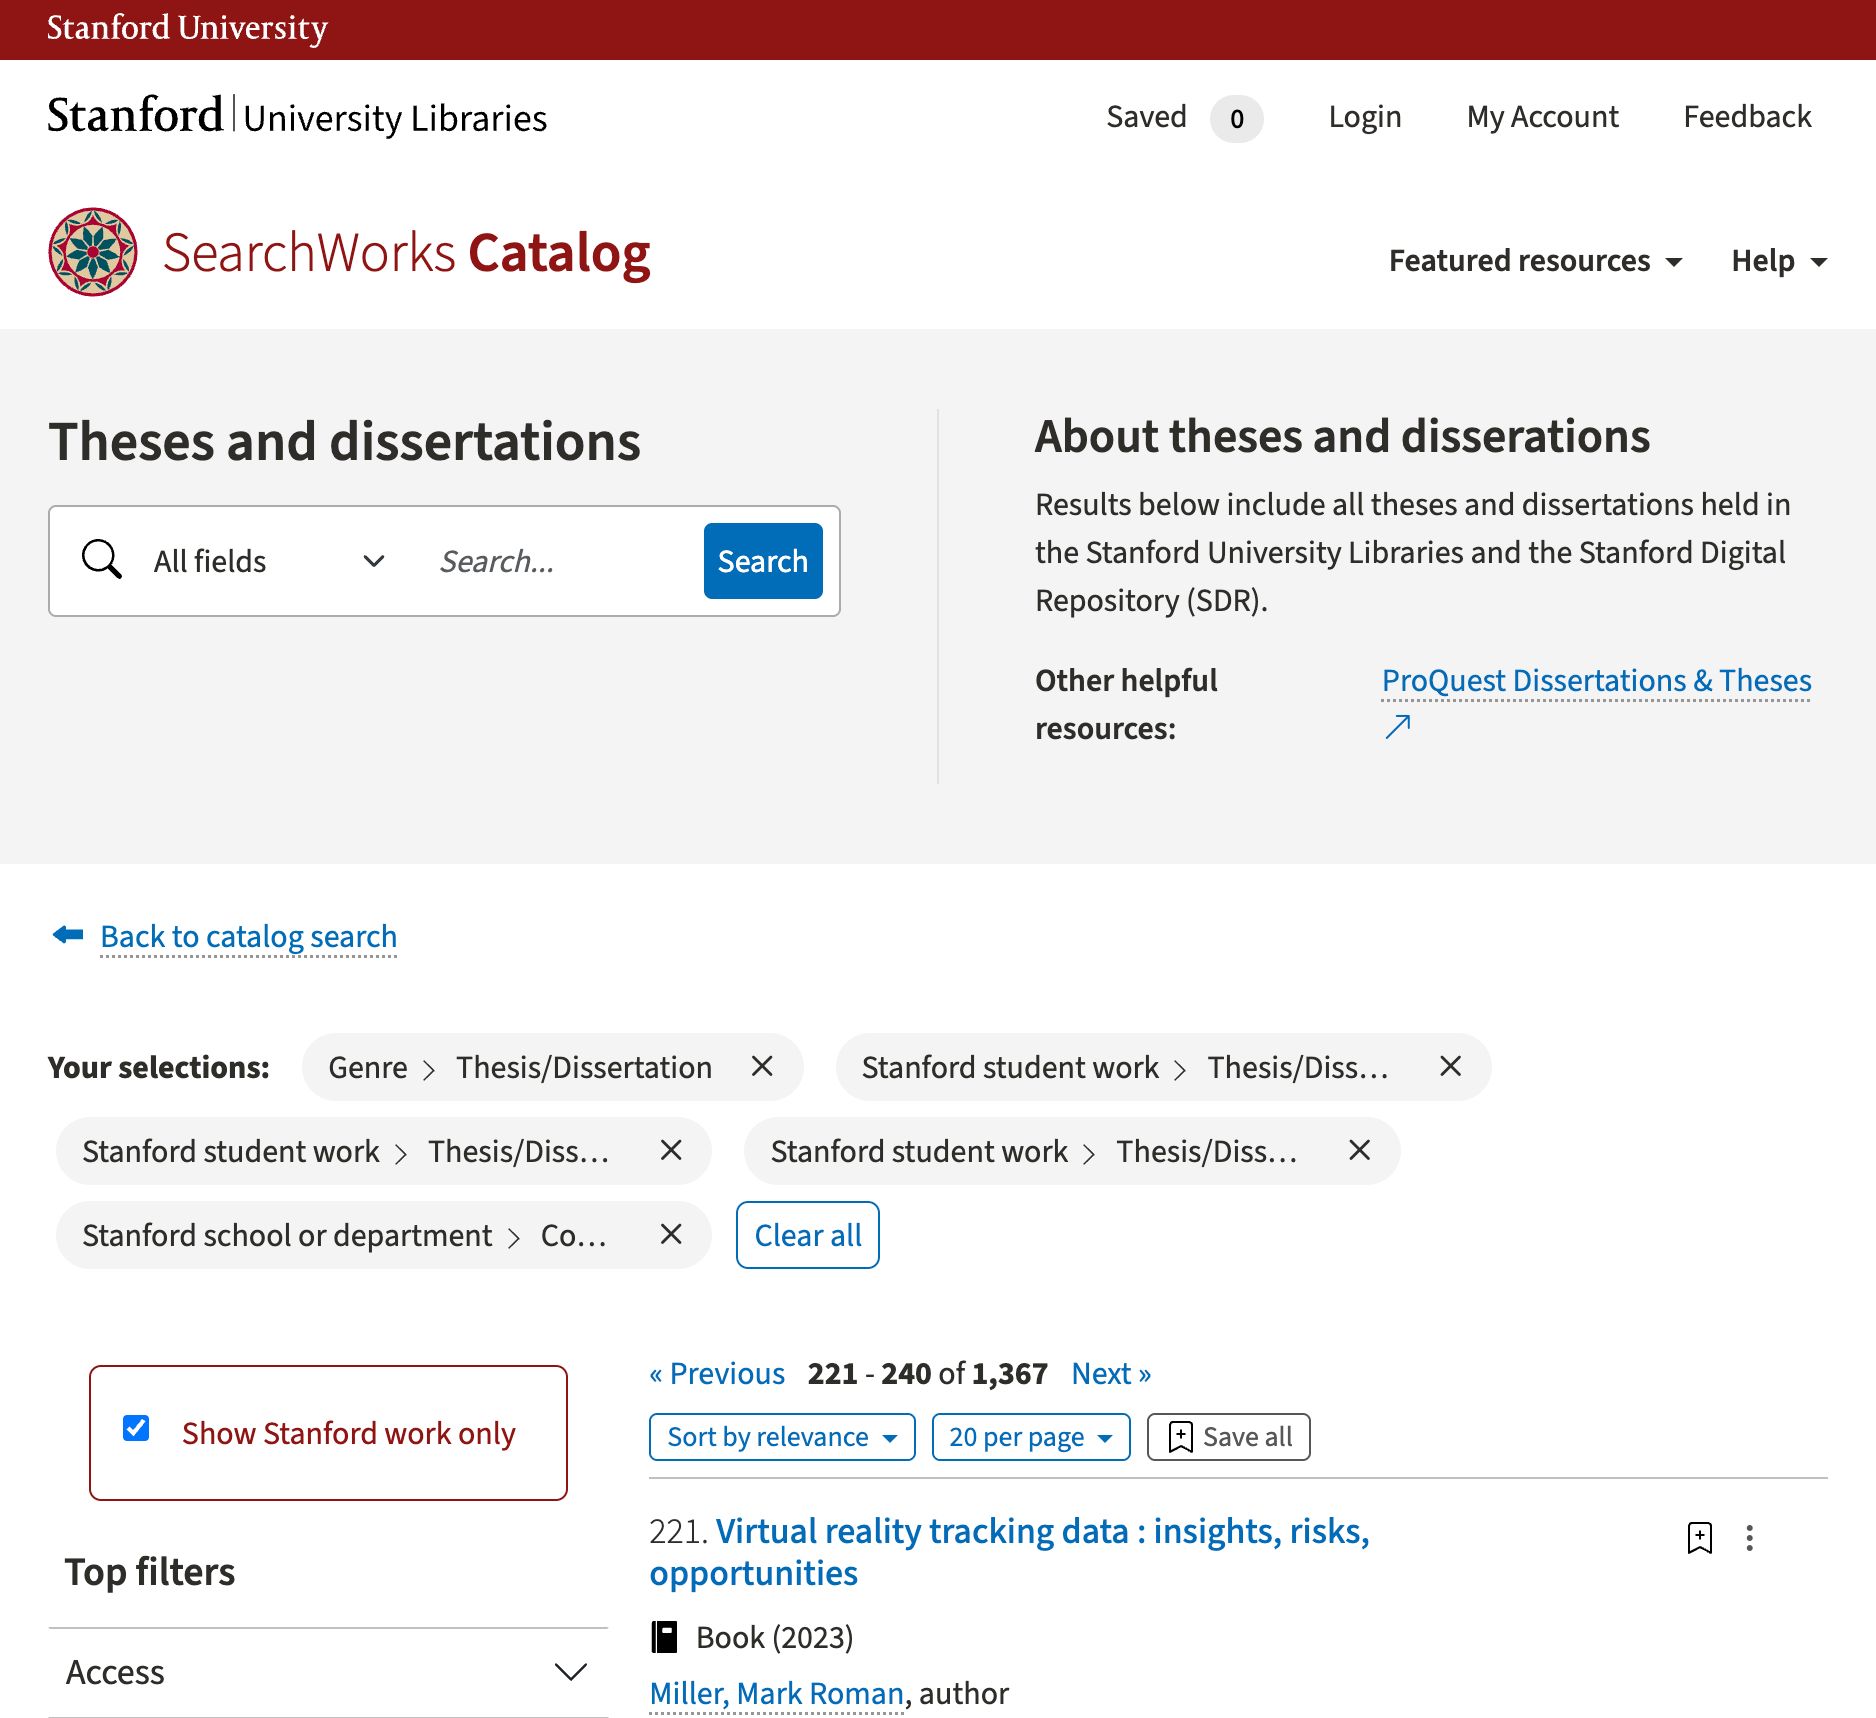
Task: Click the SearchWorks Catalog title text
Action: (x=407, y=252)
